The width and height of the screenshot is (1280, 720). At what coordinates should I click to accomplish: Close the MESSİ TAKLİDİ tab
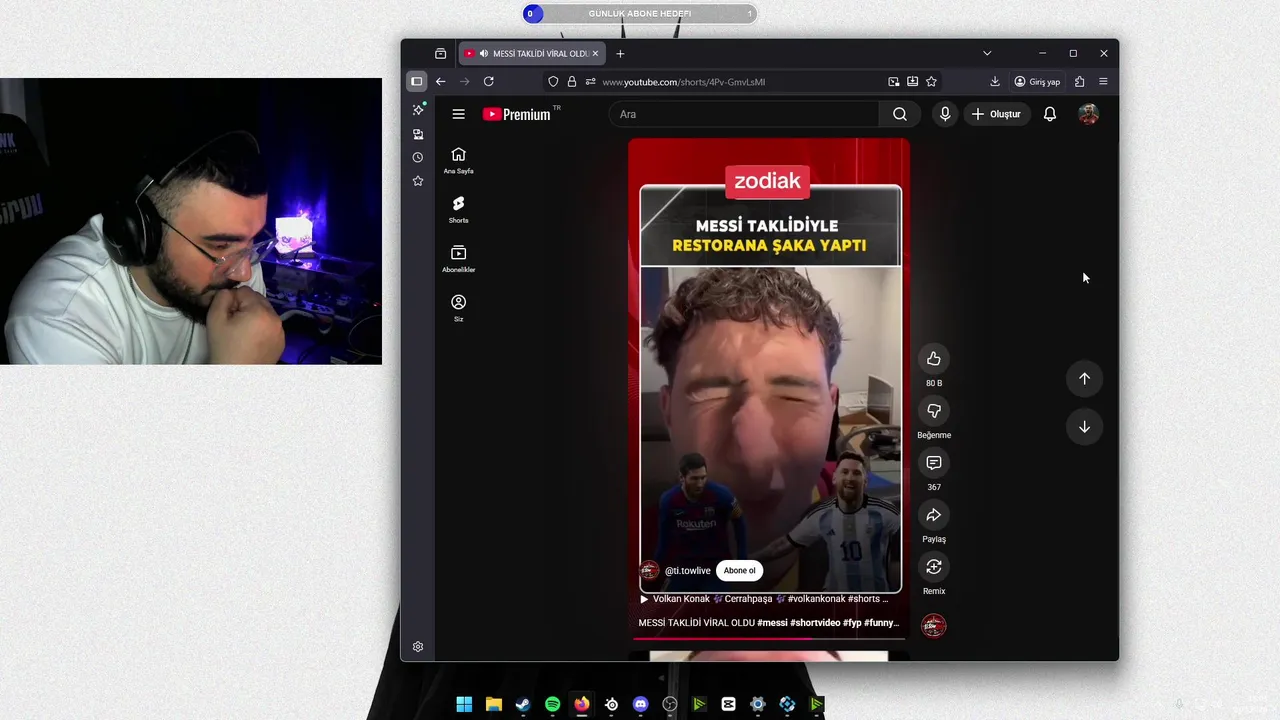click(596, 53)
